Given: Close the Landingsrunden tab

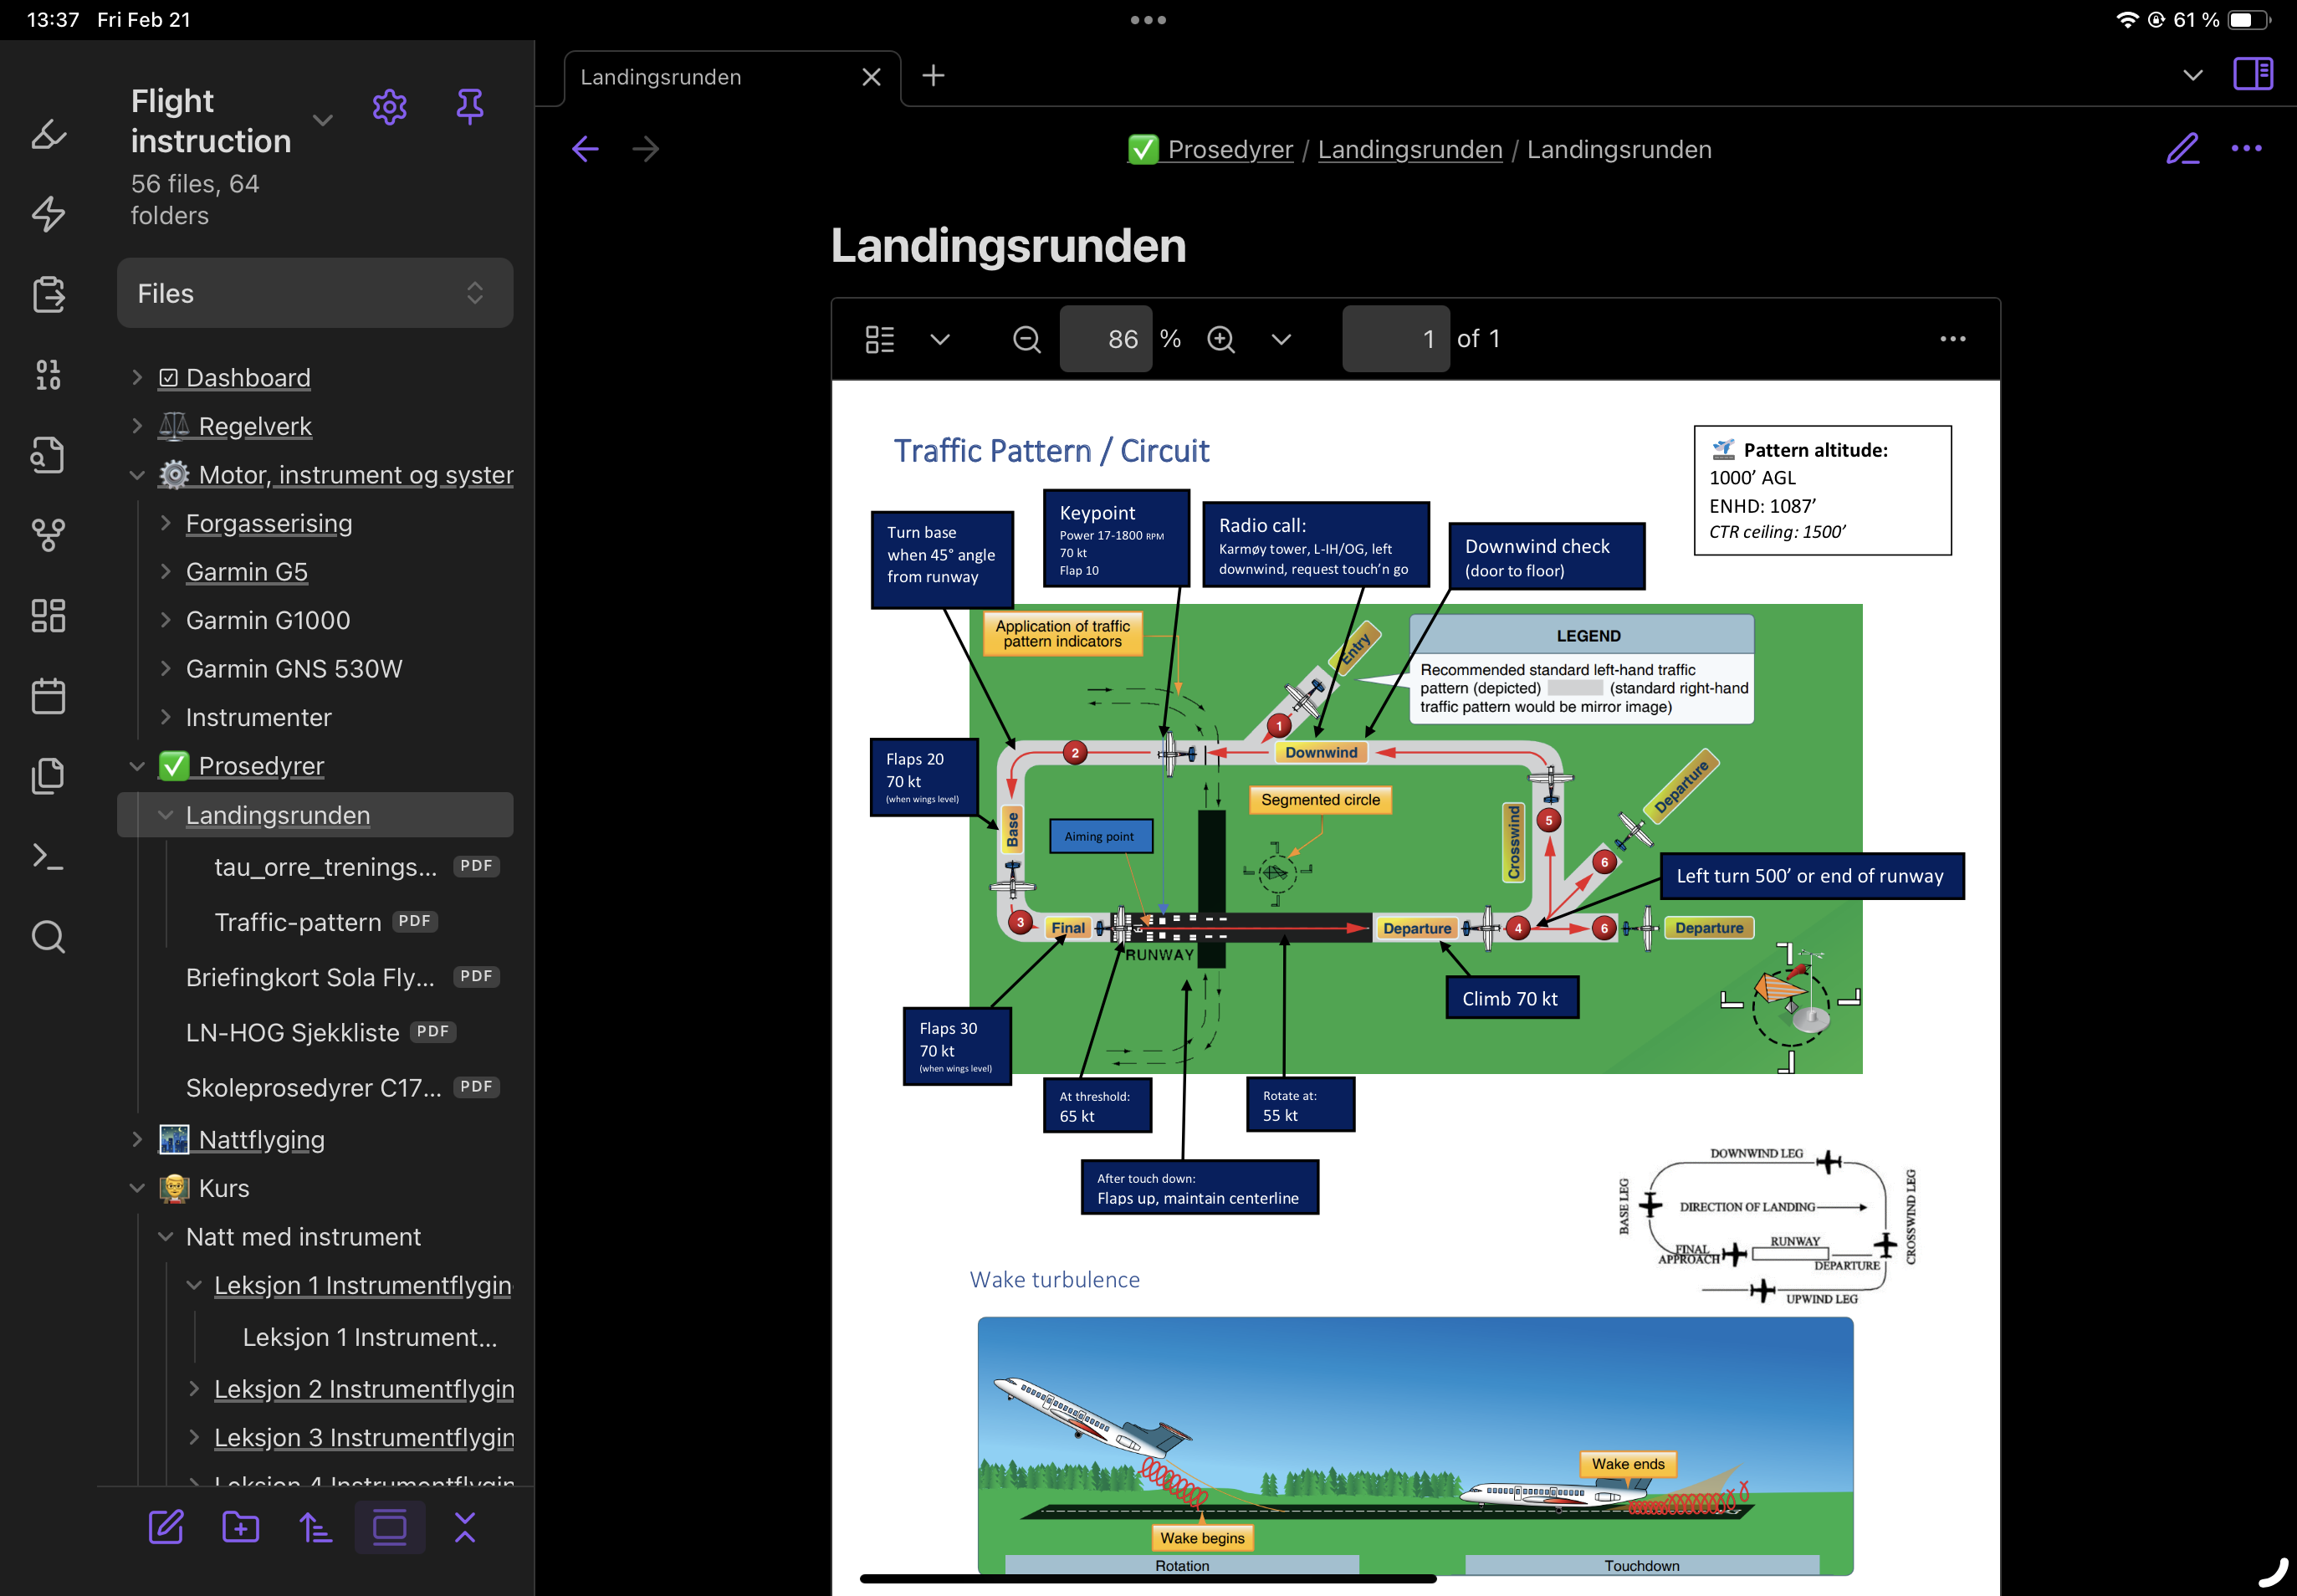Looking at the screenshot, I should (871, 77).
